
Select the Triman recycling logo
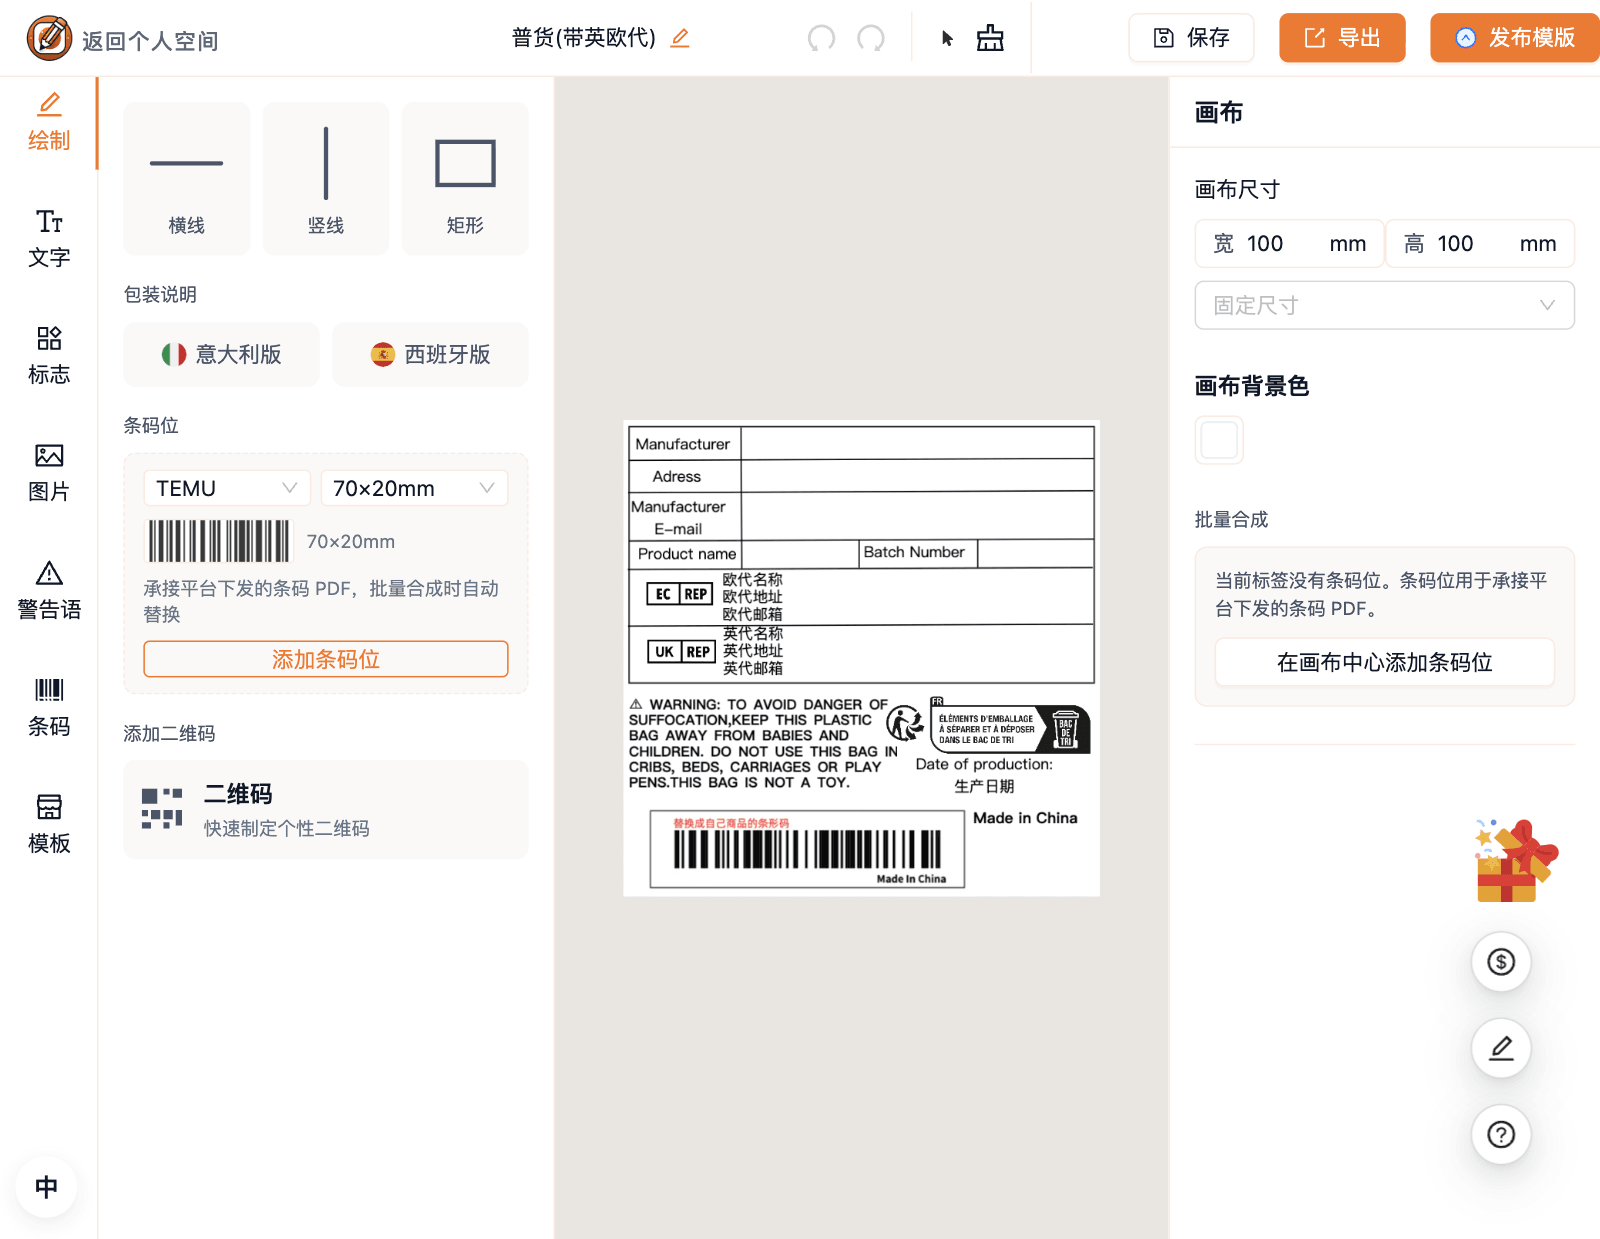(906, 723)
